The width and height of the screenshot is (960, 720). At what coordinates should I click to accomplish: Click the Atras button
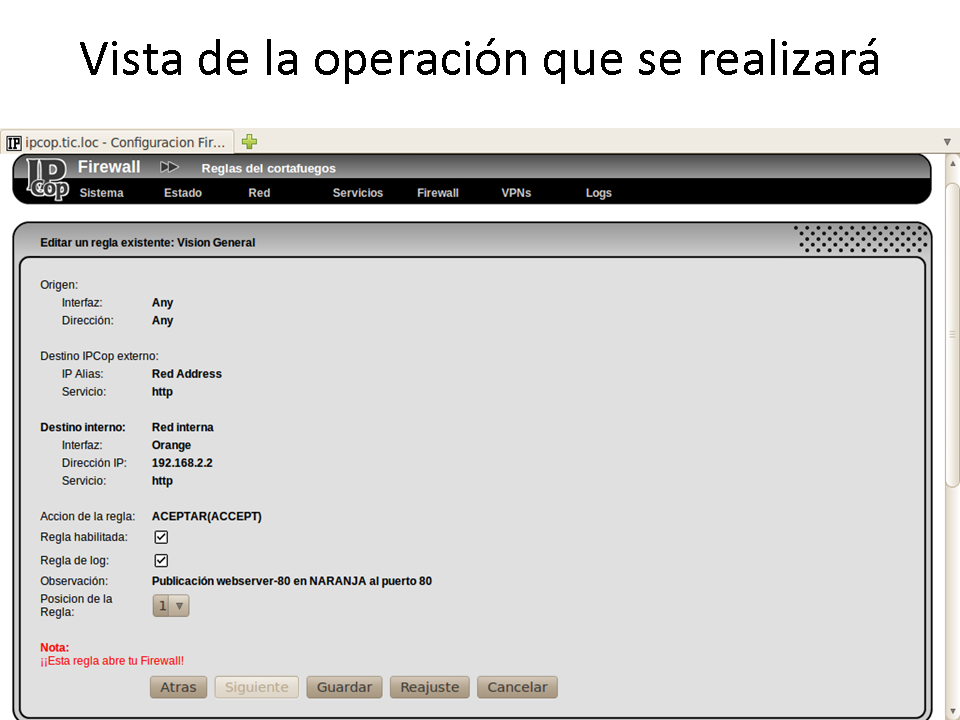pyautogui.click(x=179, y=687)
